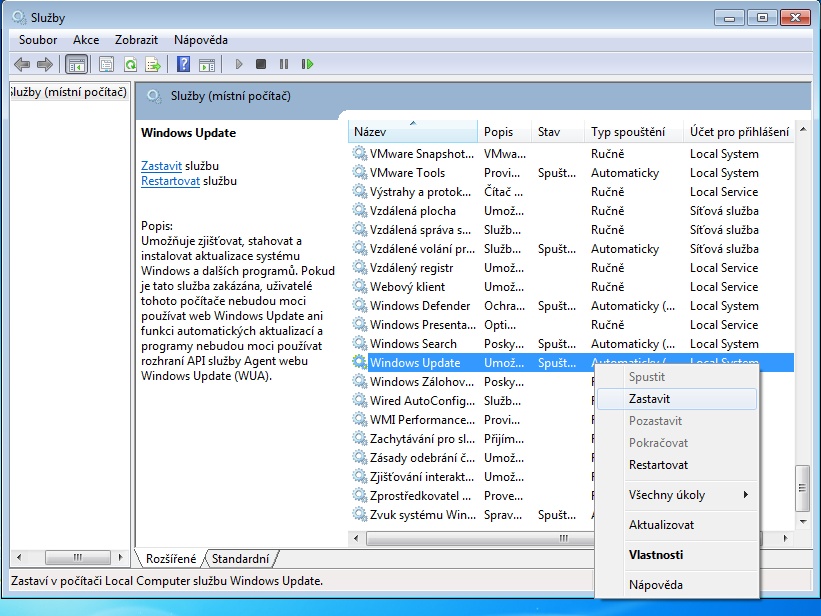Click the Zastavit service link
Viewport: 821px width, 616px height.
coord(161,166)
